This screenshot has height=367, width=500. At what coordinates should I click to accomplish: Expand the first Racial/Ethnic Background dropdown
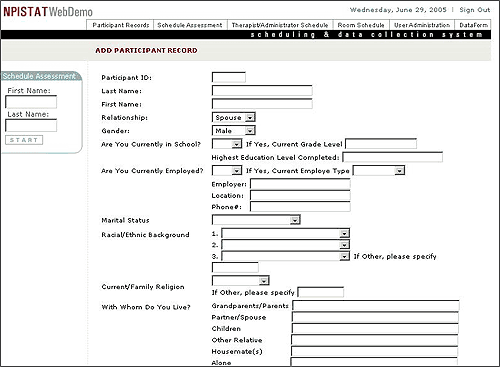[285, 234]
